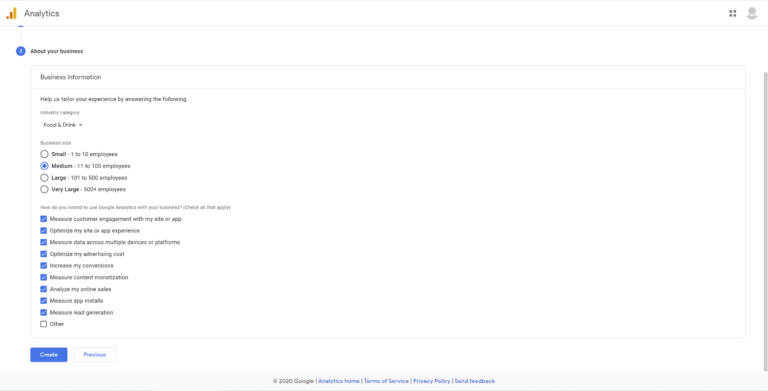Open the Privacy Policy link
The image size is (768, 391).
coord(432,381)
